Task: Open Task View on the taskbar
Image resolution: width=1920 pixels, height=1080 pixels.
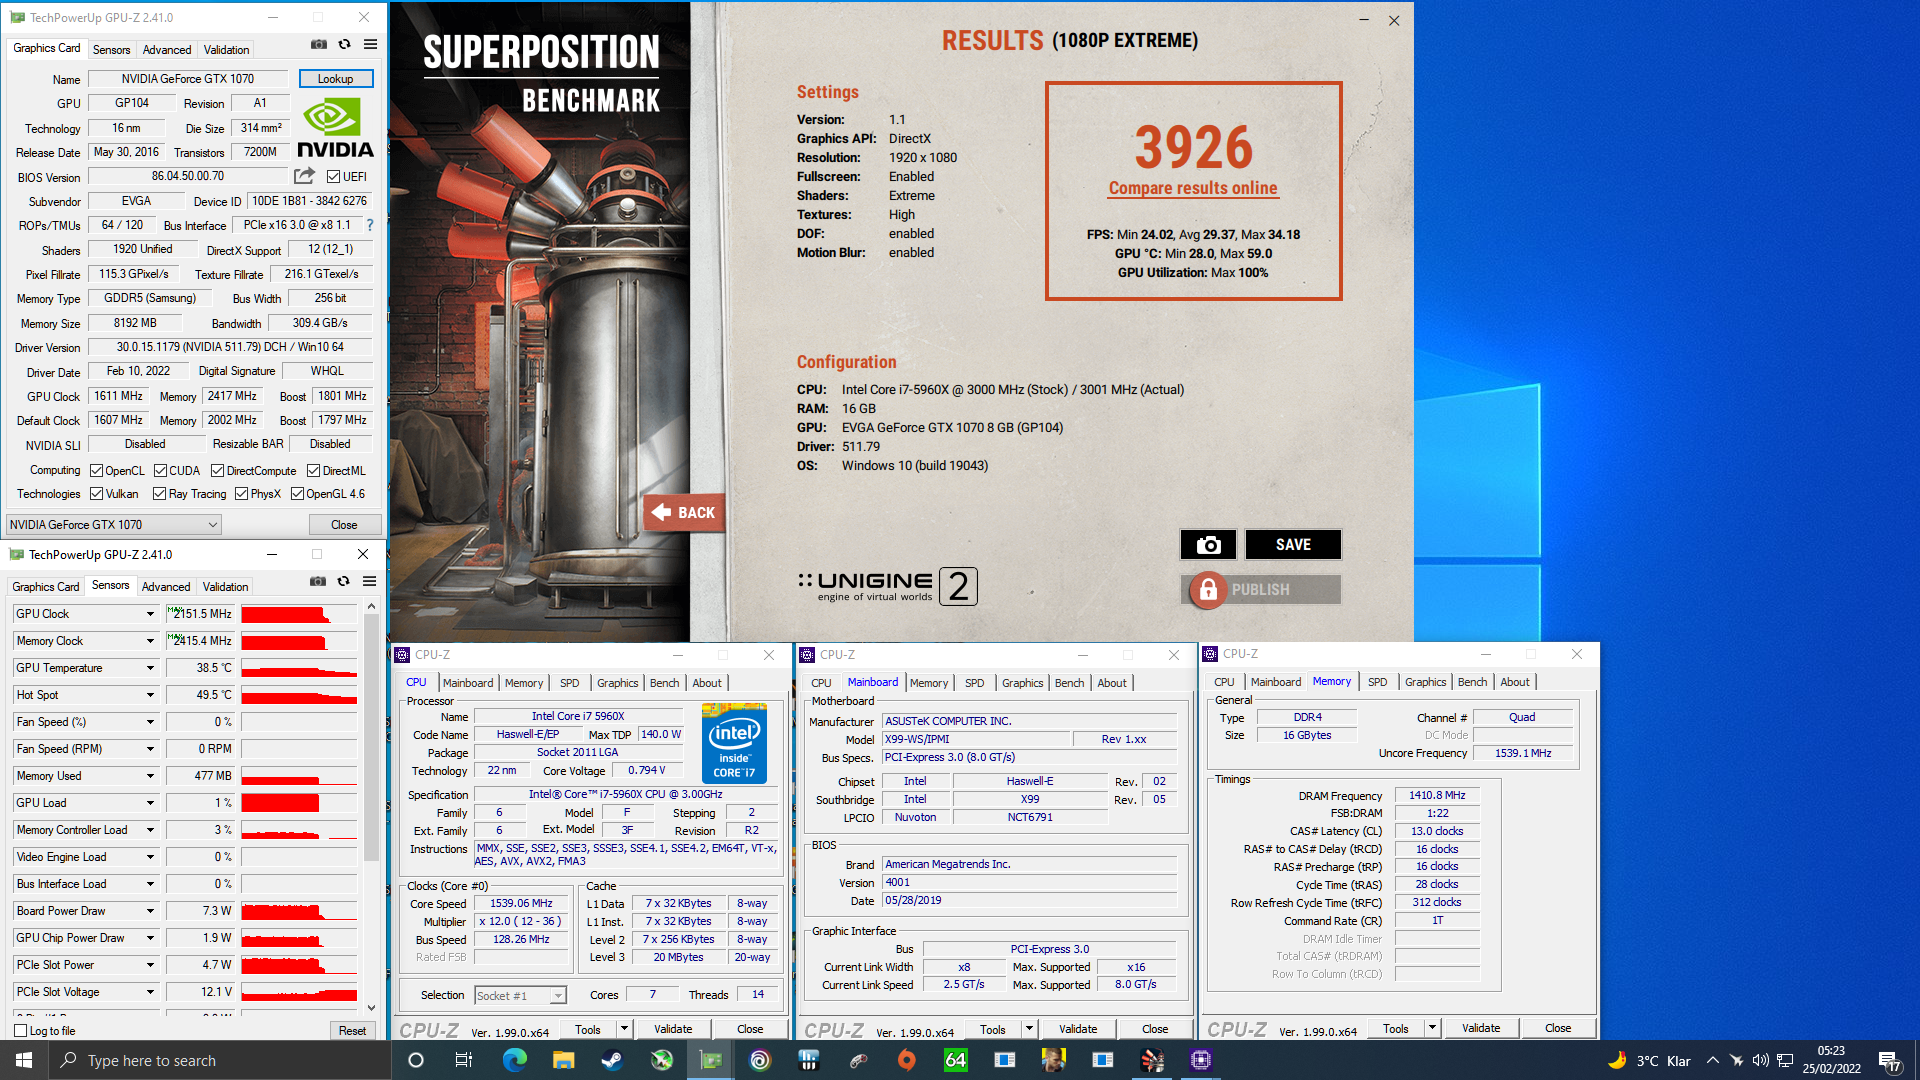Action: click(463, 1060)
